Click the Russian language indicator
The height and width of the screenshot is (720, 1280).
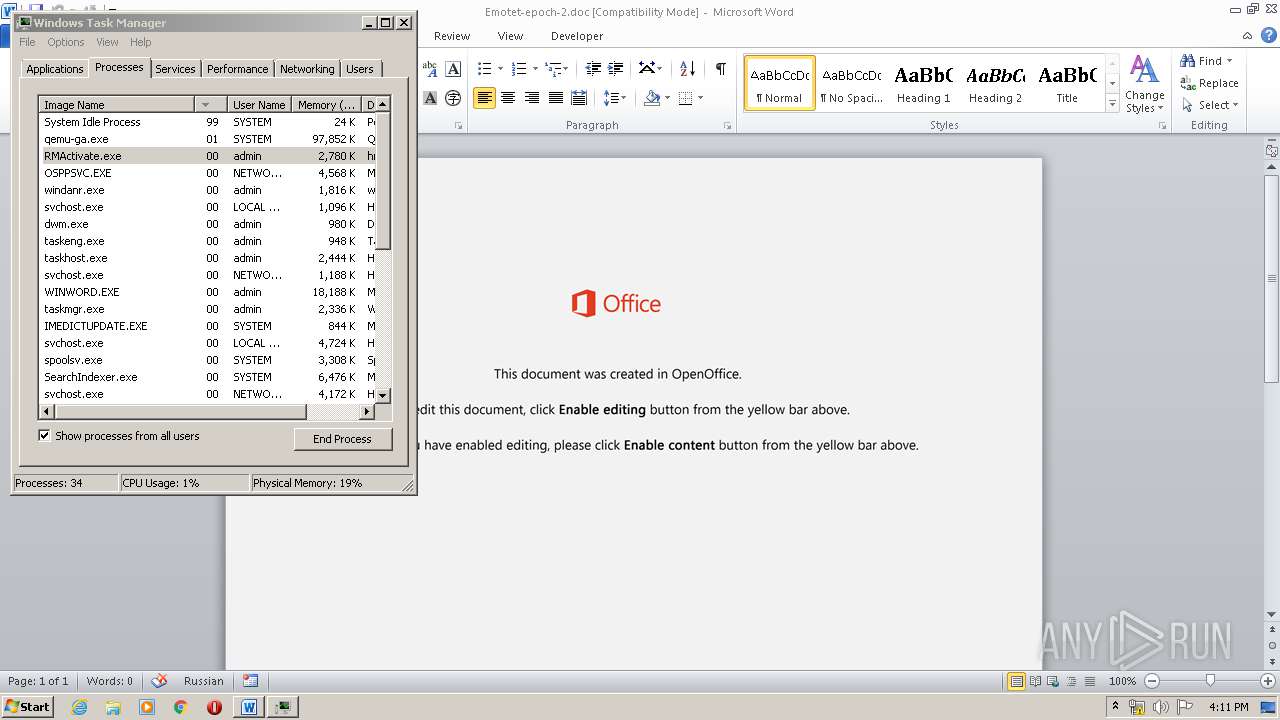coord(204,681)
